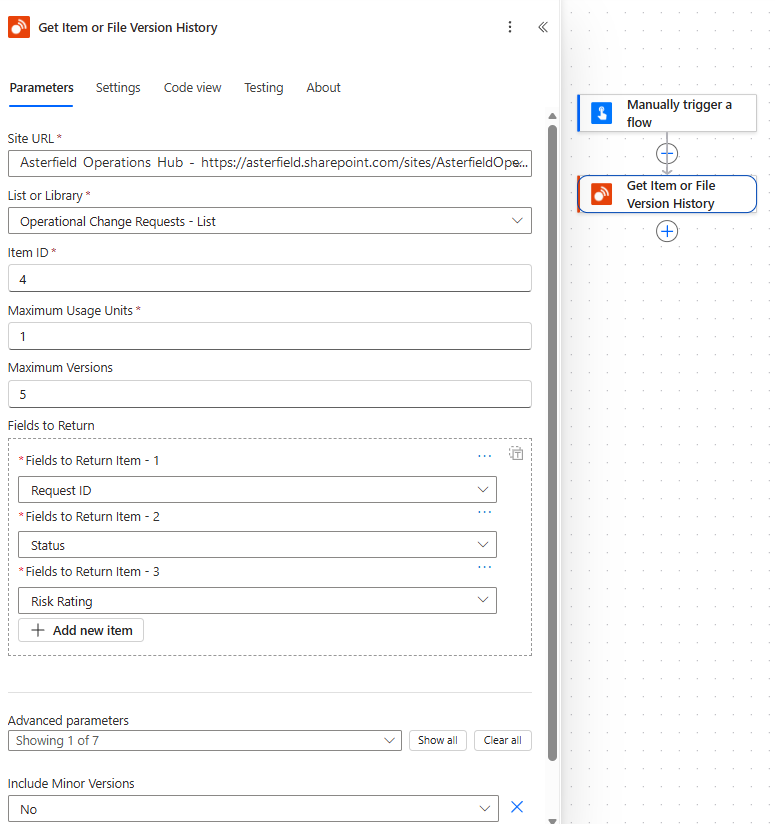Click Show all advanced parameters
Viewport: 775px width, 824px height.
[x=438, y=740]
